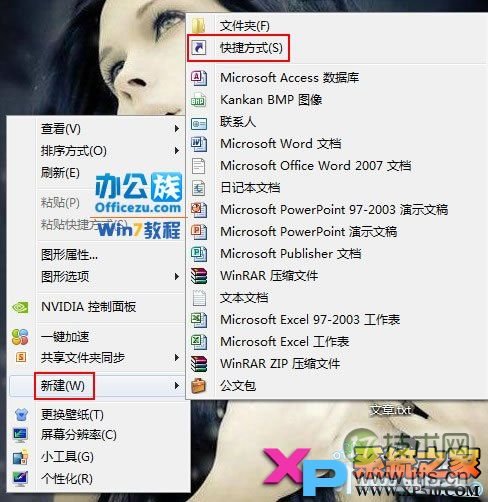Click the WinRAR 压缩文件 books icon
This screenshot has width=488, height=502.
pos(199,276)
